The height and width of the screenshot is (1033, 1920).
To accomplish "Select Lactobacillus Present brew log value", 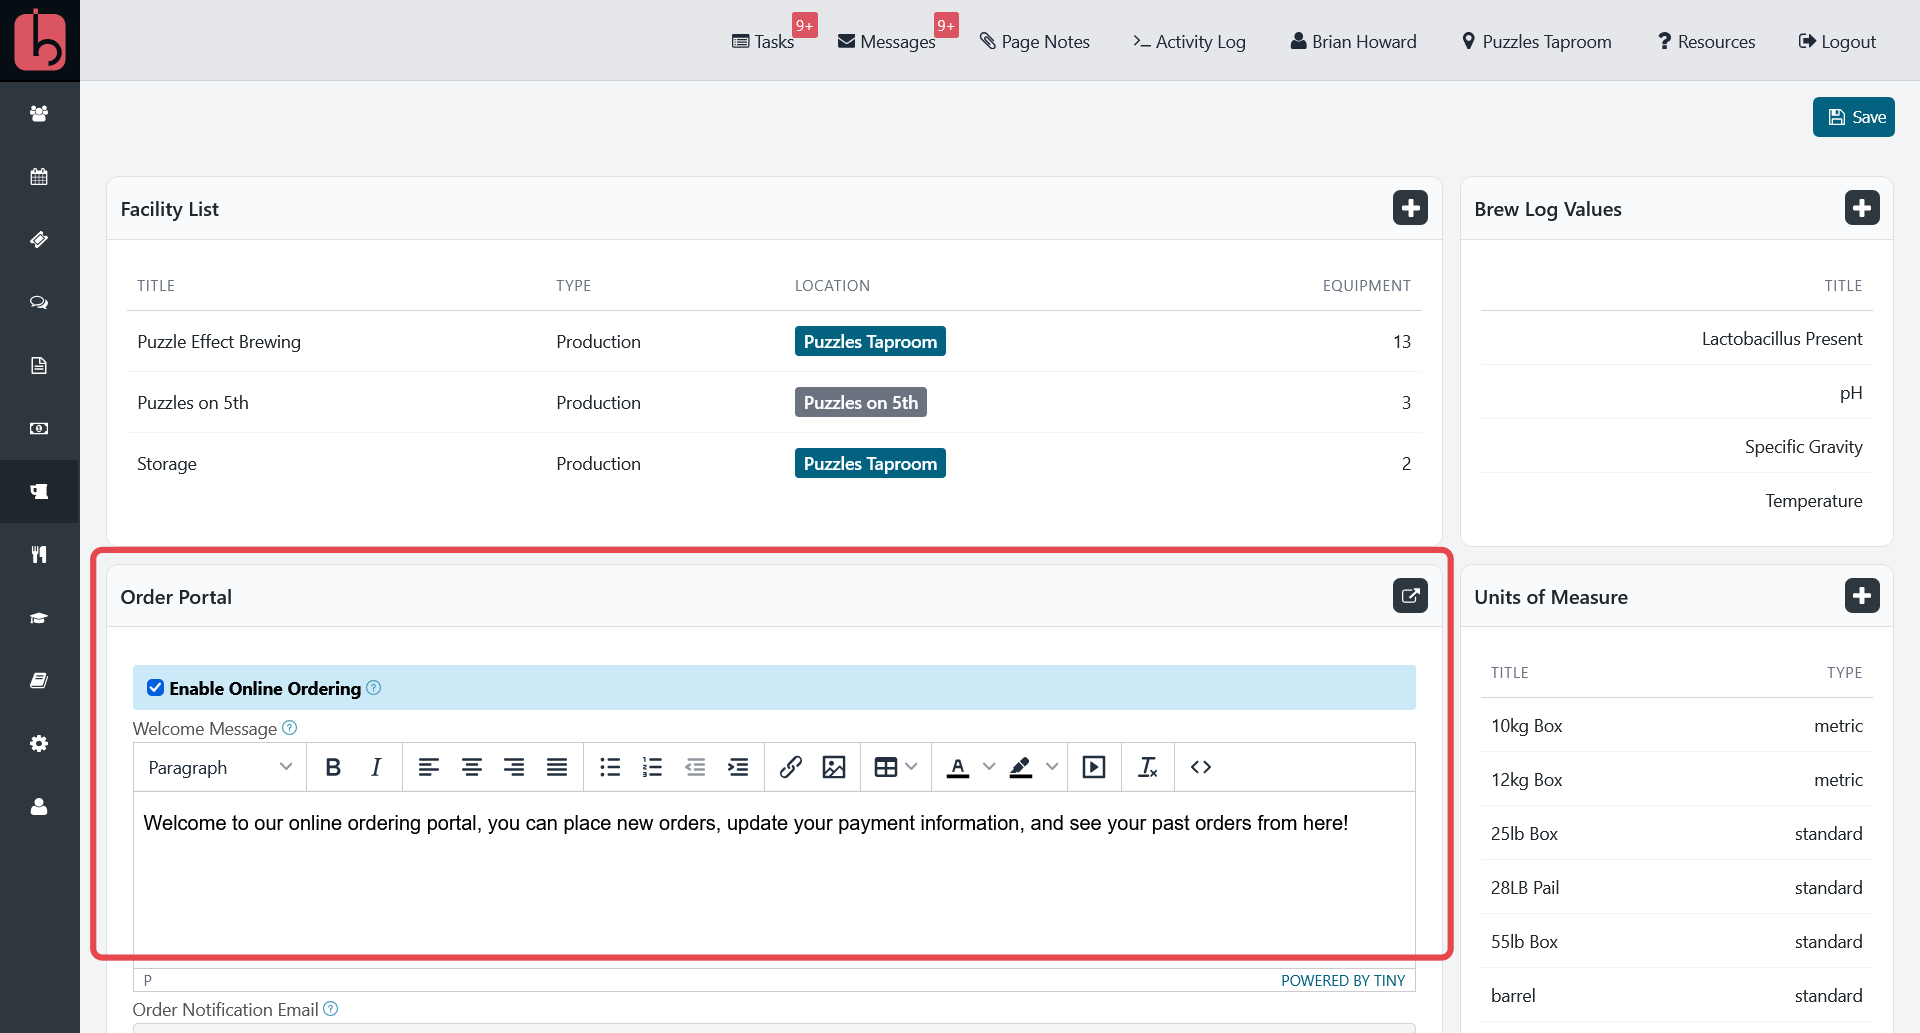I will 1782,339.
